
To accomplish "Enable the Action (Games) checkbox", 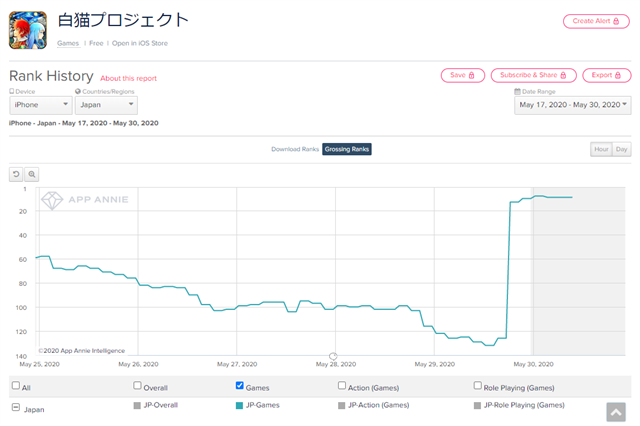I will click(342, 385).
